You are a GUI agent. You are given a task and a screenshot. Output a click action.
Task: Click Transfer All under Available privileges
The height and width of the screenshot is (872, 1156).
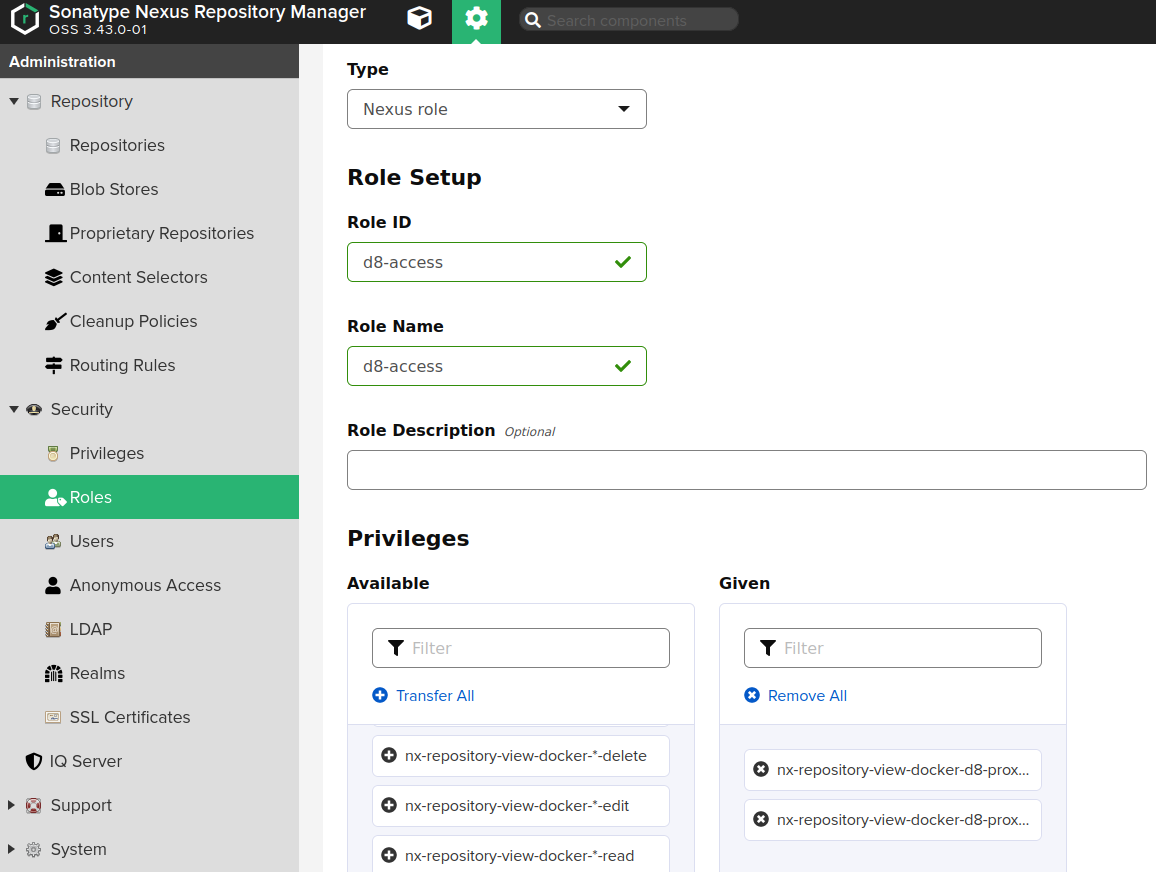click(x=423, y=695)
